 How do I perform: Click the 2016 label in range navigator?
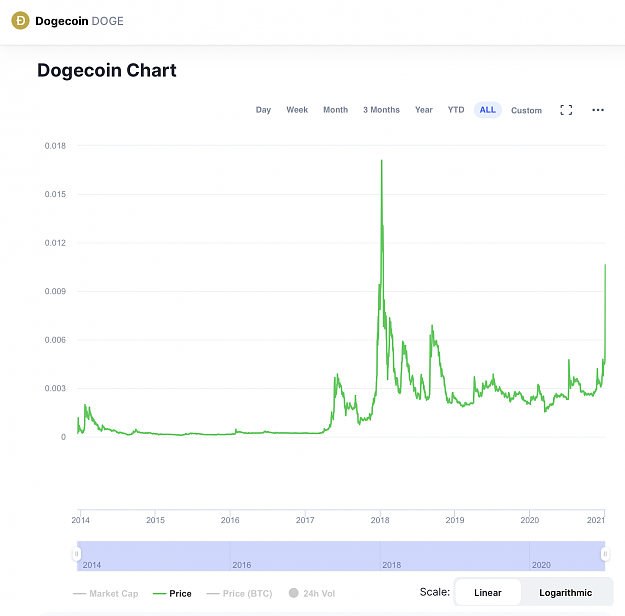coord(242,565)
